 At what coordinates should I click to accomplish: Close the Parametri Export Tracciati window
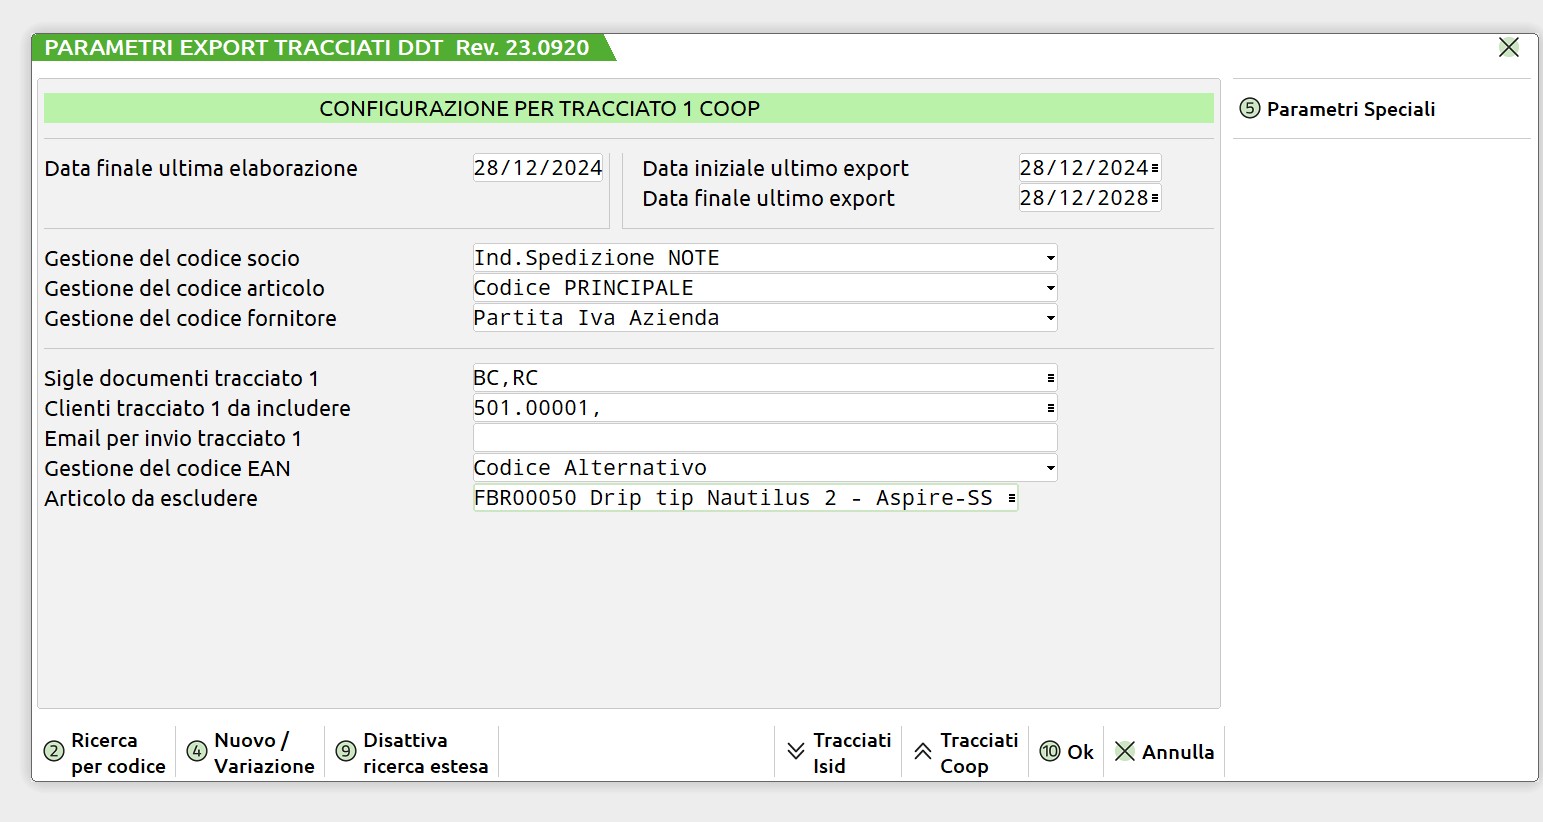pos(1509,47)
